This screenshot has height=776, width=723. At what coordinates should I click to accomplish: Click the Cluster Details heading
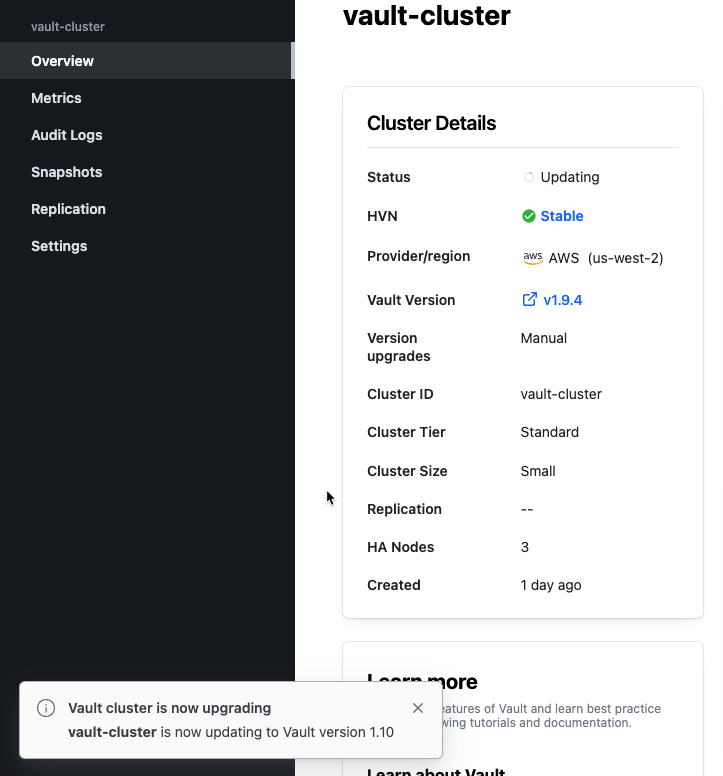pos(432,123)
